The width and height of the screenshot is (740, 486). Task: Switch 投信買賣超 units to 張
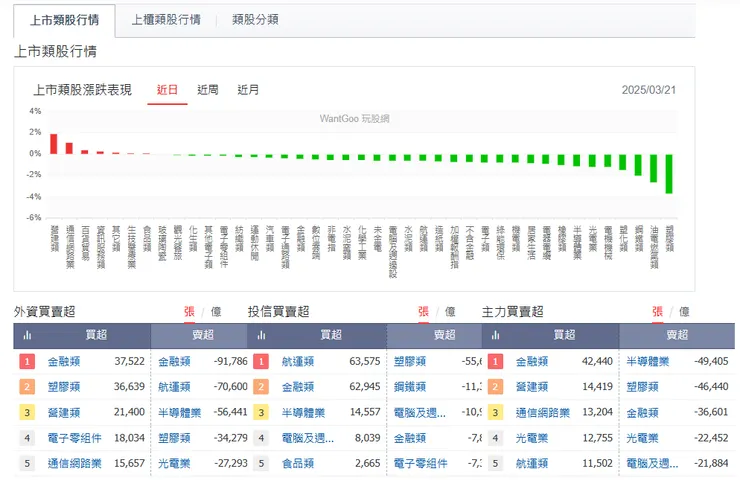[423, 311]
